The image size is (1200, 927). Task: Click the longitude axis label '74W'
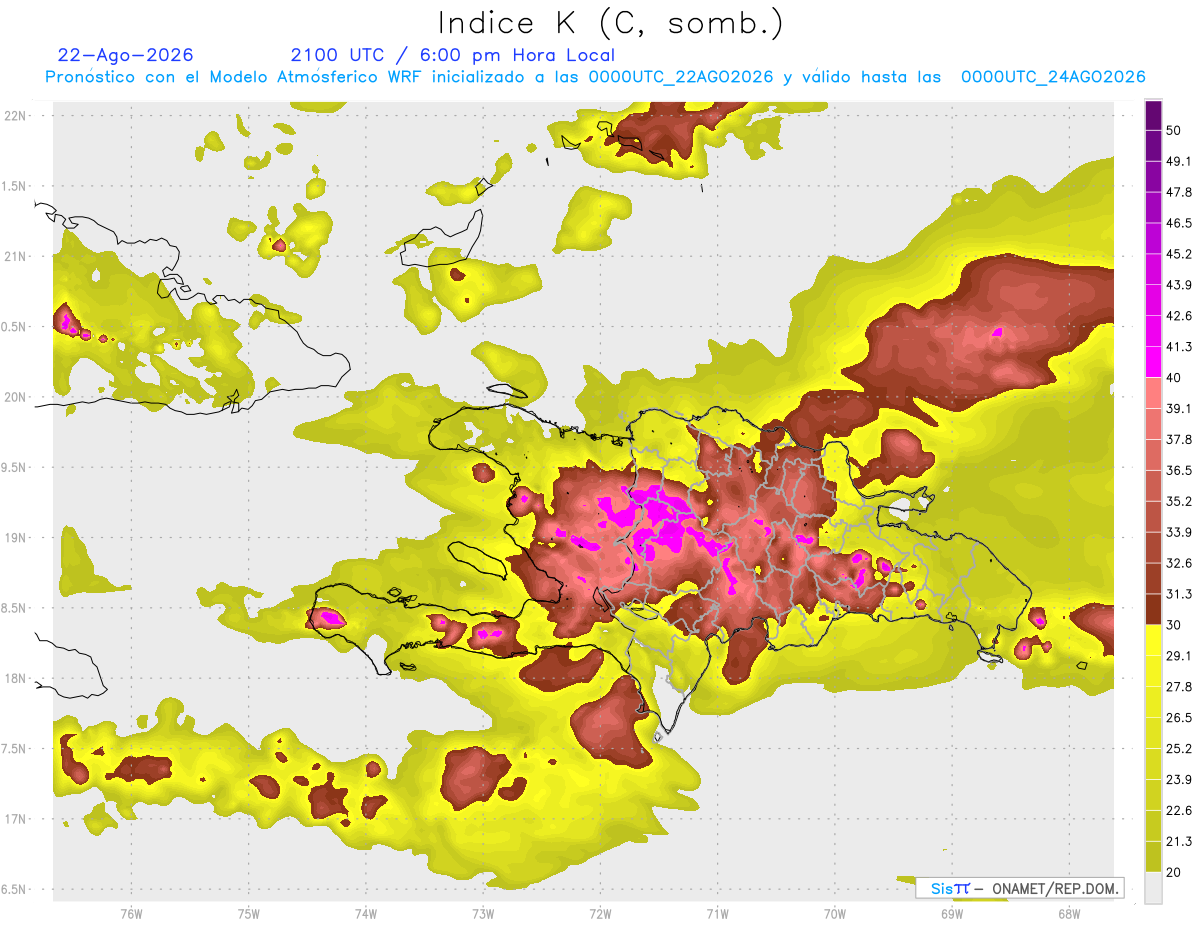pyautogui.click(x=366, y=913)
